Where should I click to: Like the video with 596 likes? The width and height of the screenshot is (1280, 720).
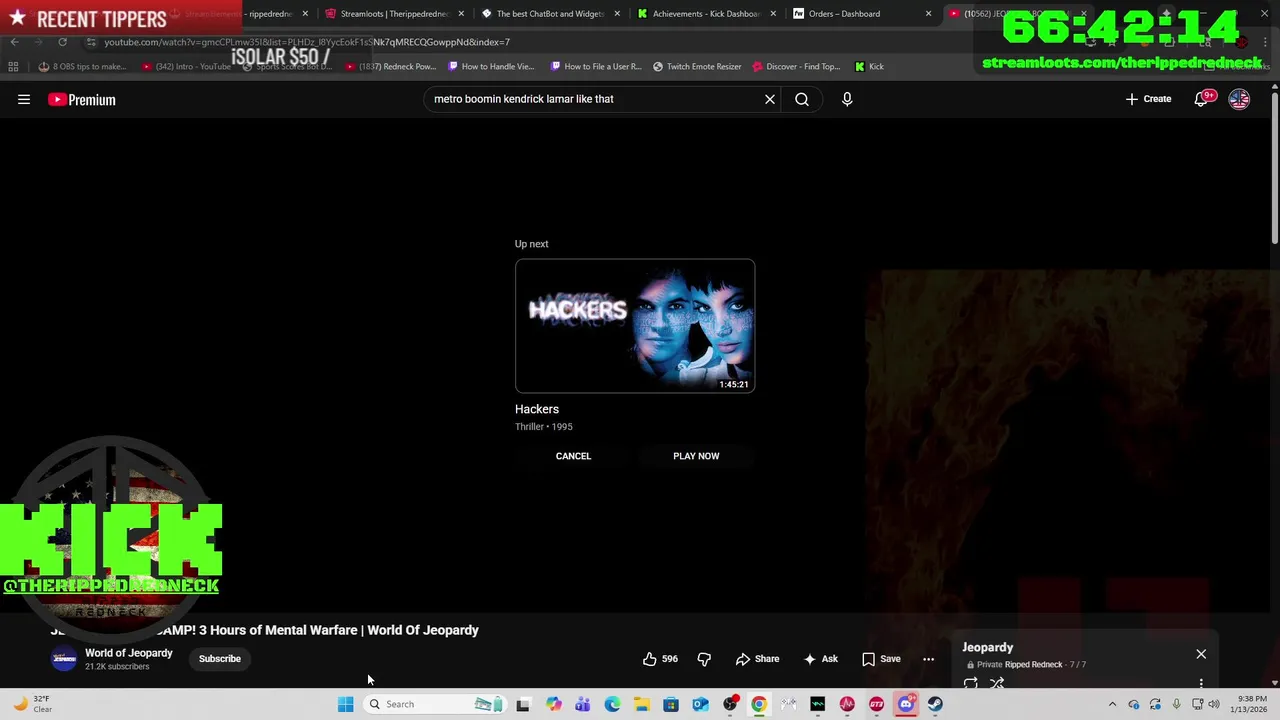(x=660, y=659)
